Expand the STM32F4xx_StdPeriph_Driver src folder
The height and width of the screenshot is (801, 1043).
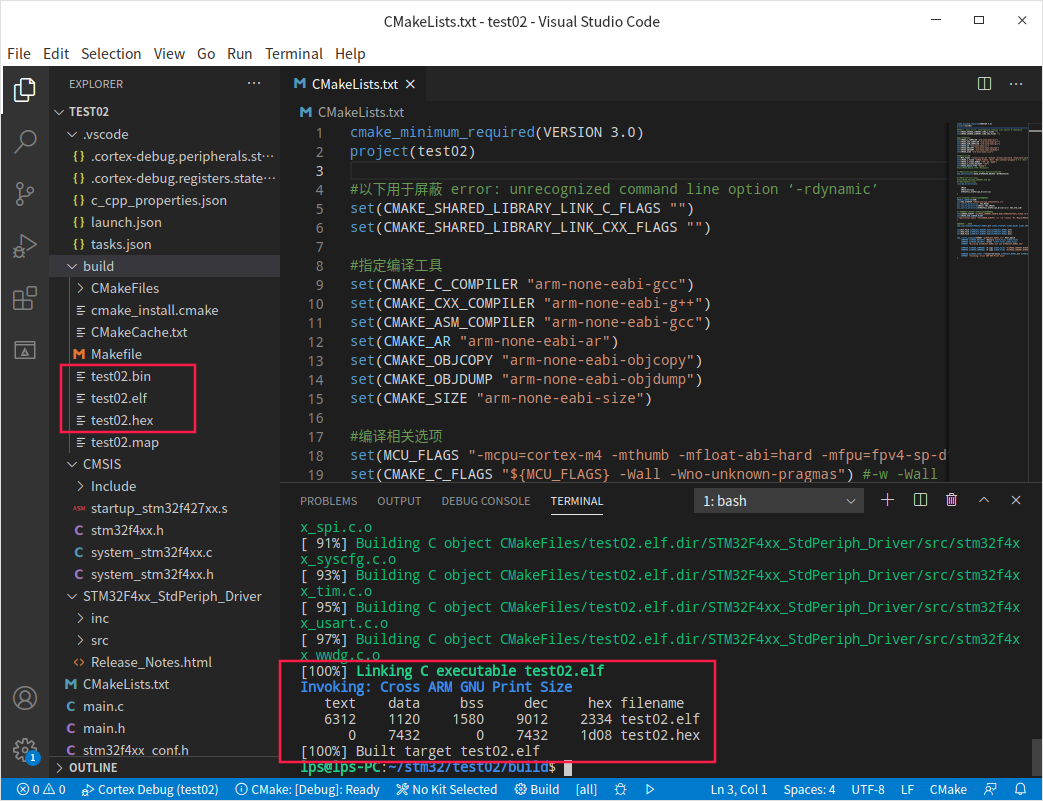pos(99,640)
